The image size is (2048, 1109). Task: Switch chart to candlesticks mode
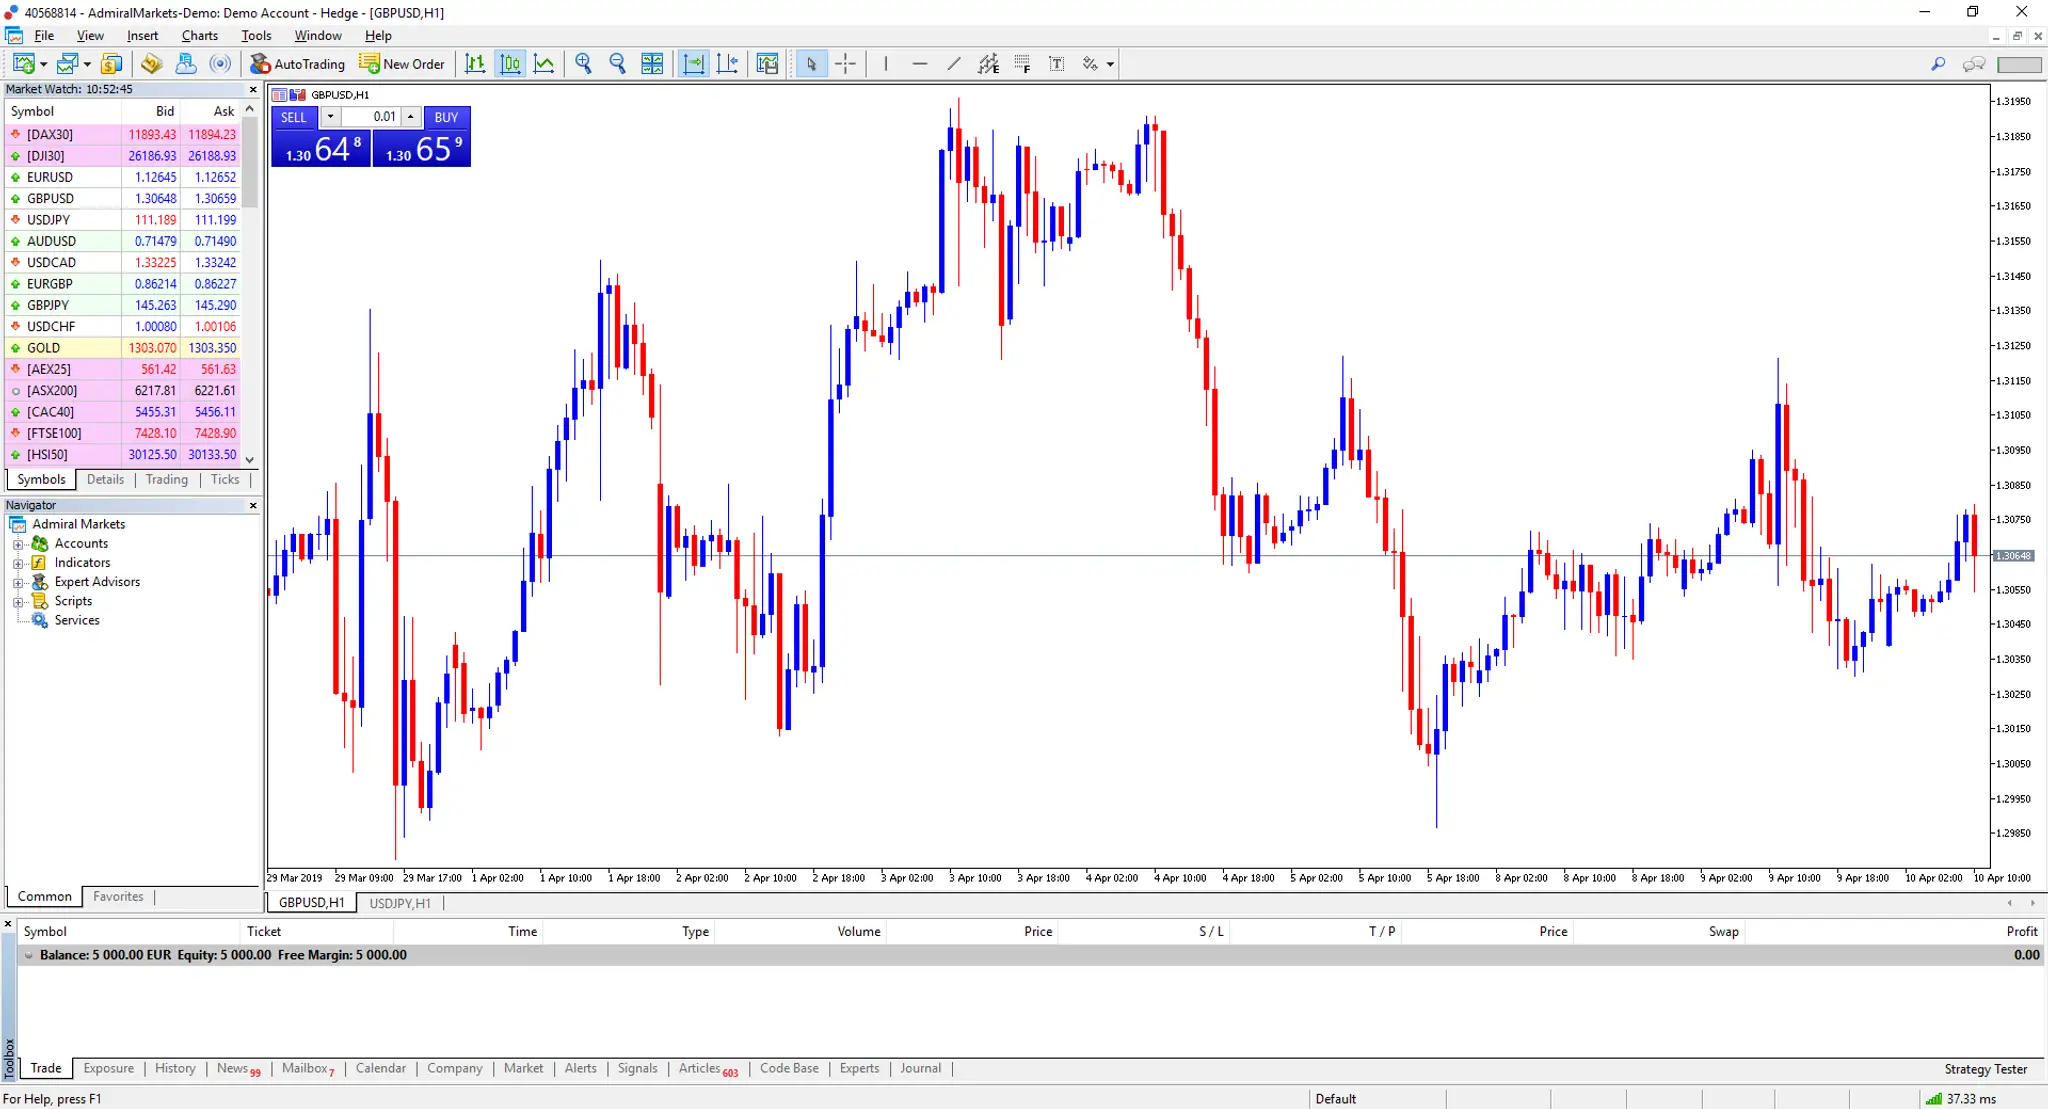tap(510, 64)
